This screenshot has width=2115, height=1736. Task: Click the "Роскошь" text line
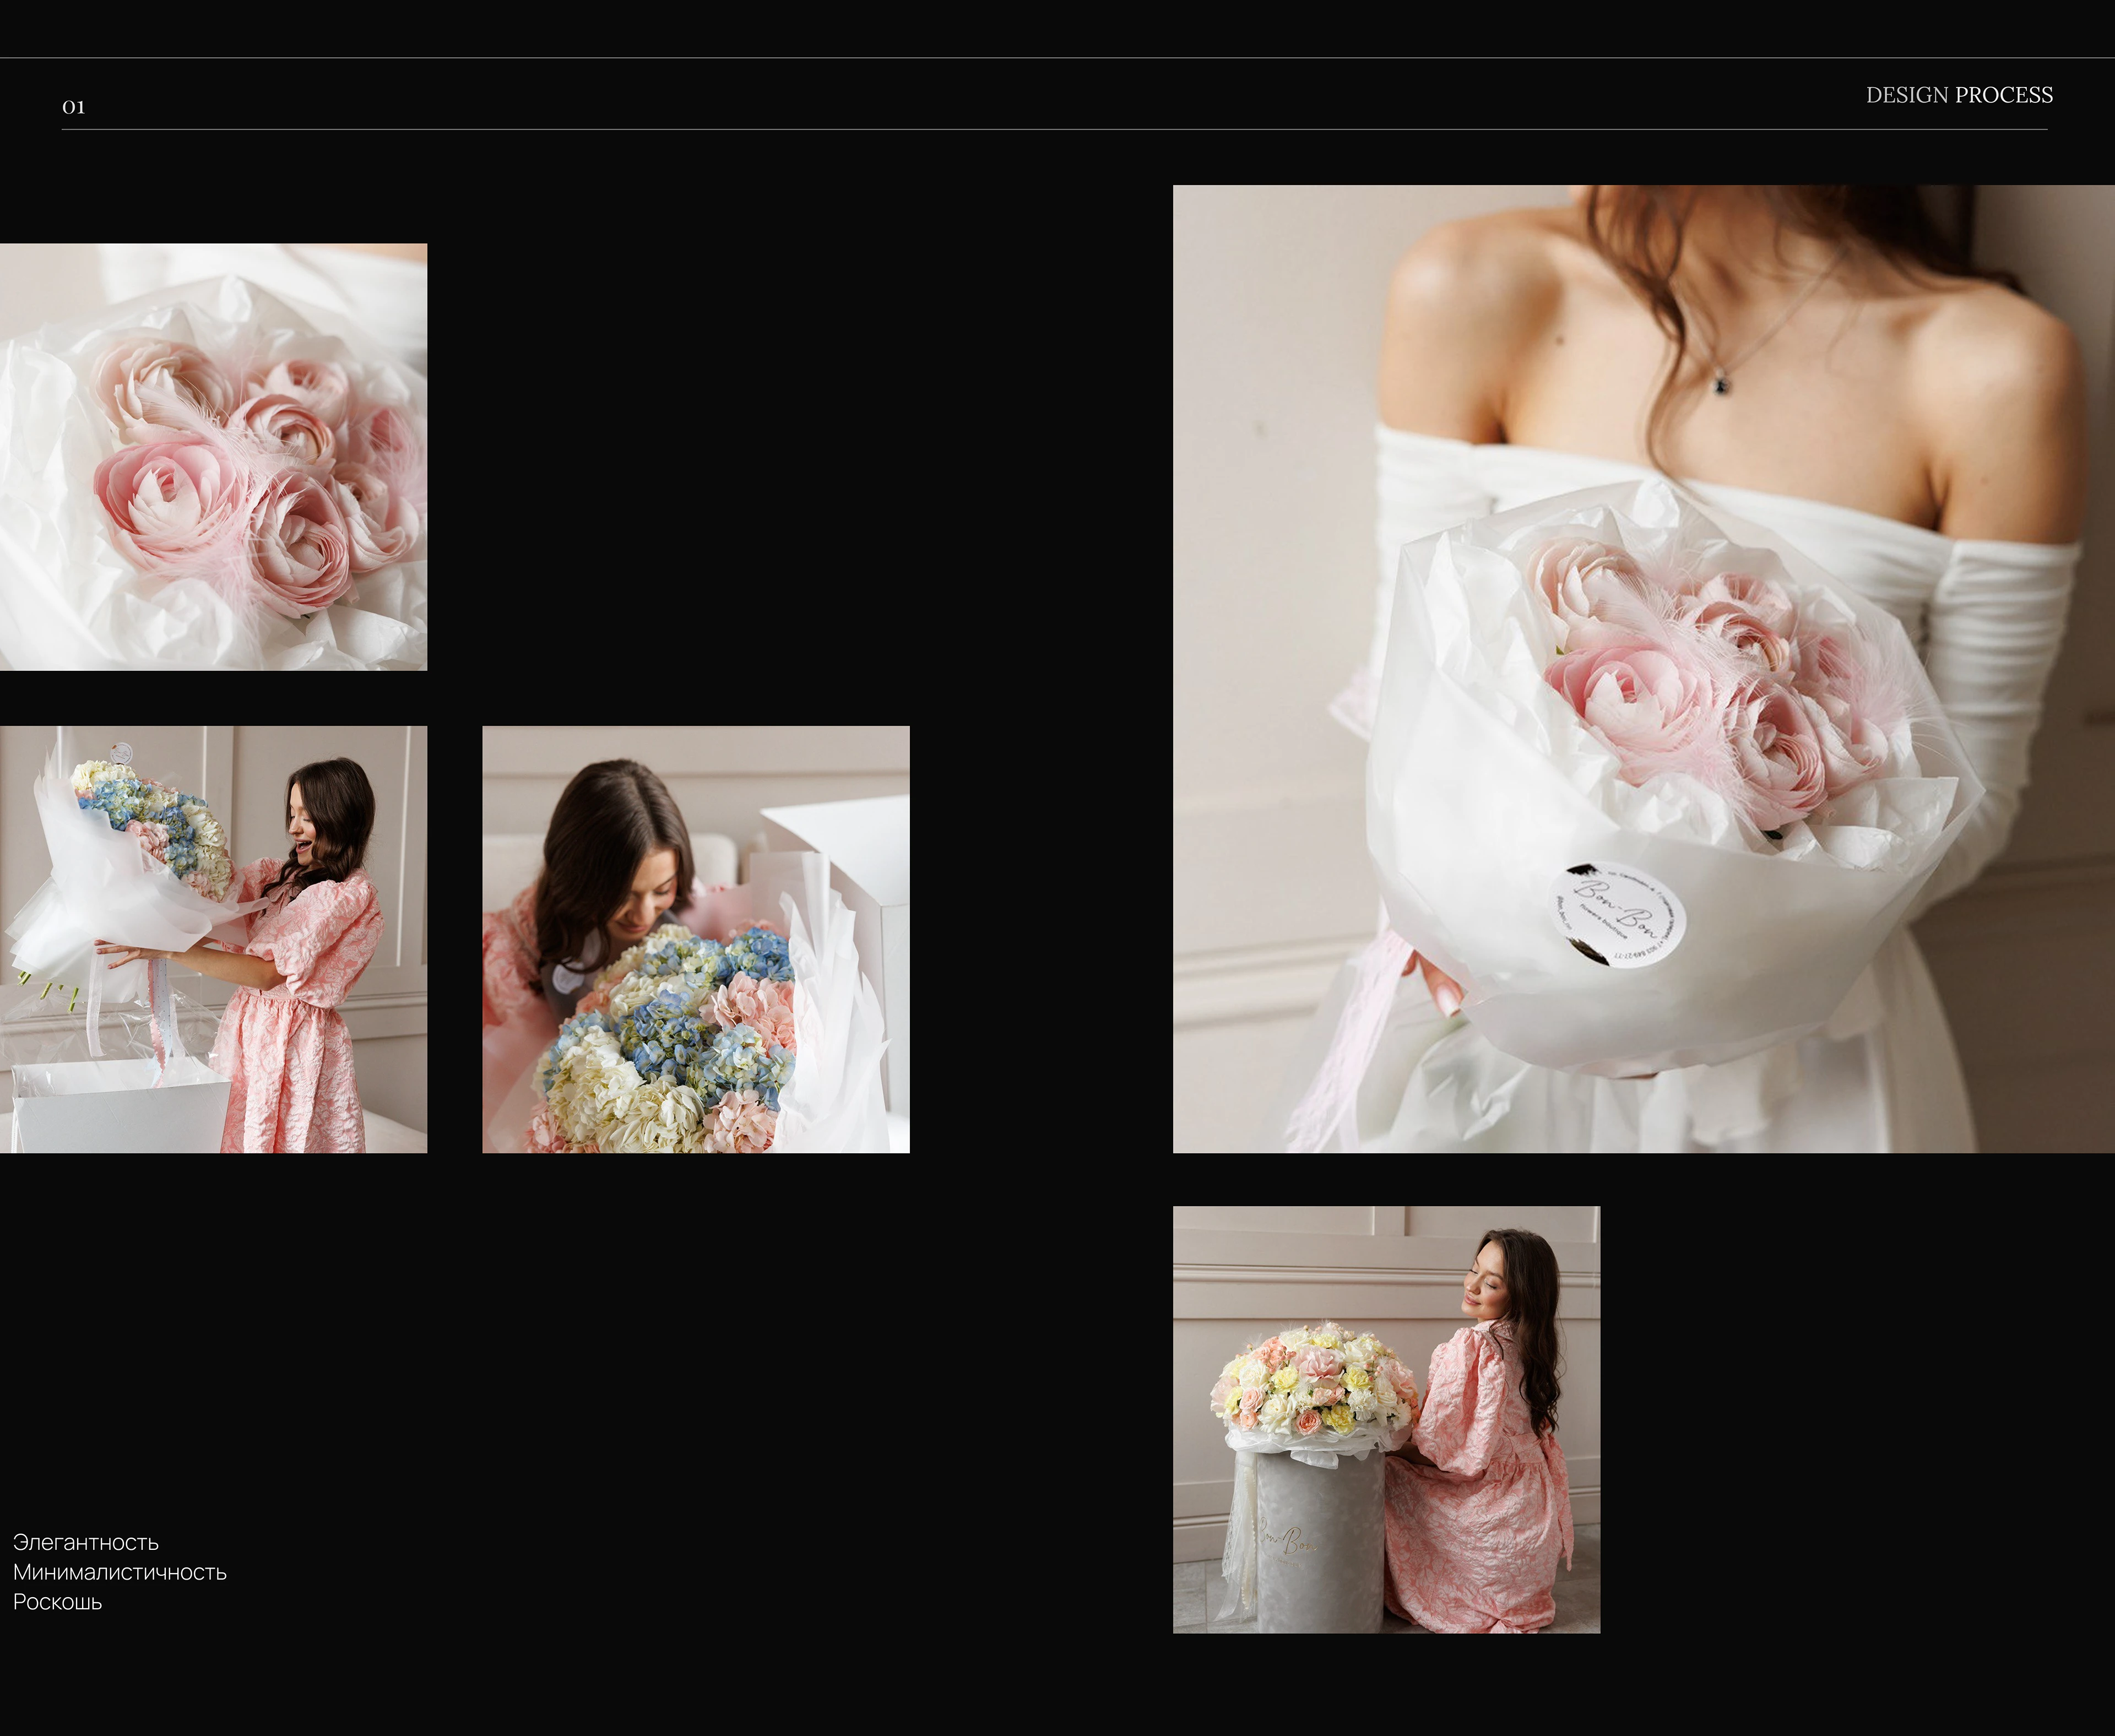(x=57, y=1602)
